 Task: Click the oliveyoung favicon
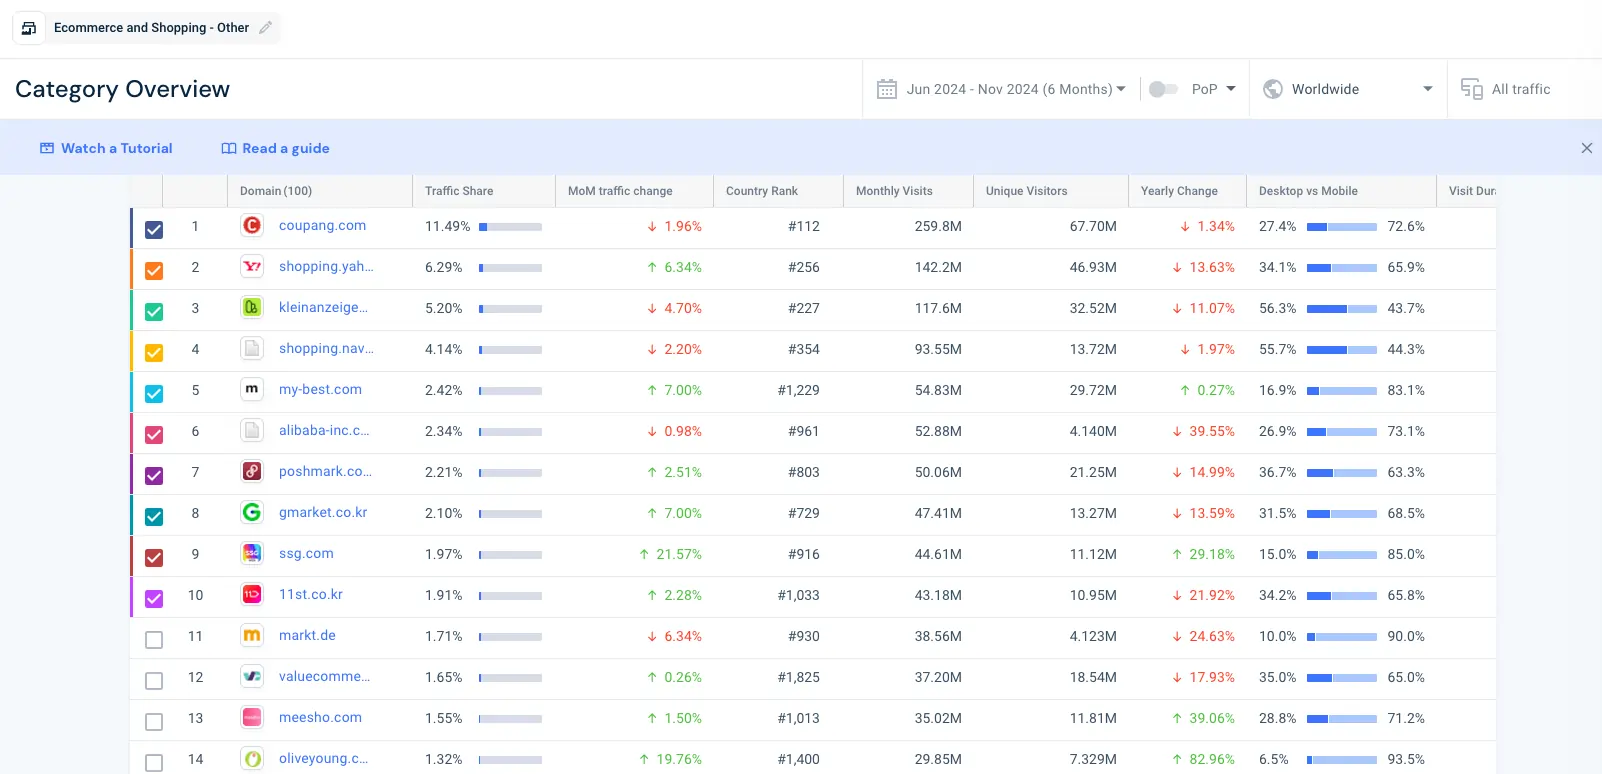coord(252,759)
